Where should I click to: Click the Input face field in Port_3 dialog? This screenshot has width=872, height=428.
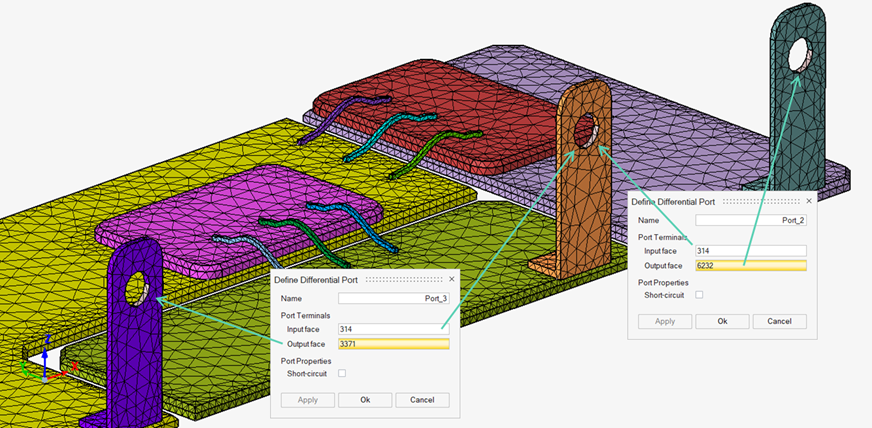[394, 328]
